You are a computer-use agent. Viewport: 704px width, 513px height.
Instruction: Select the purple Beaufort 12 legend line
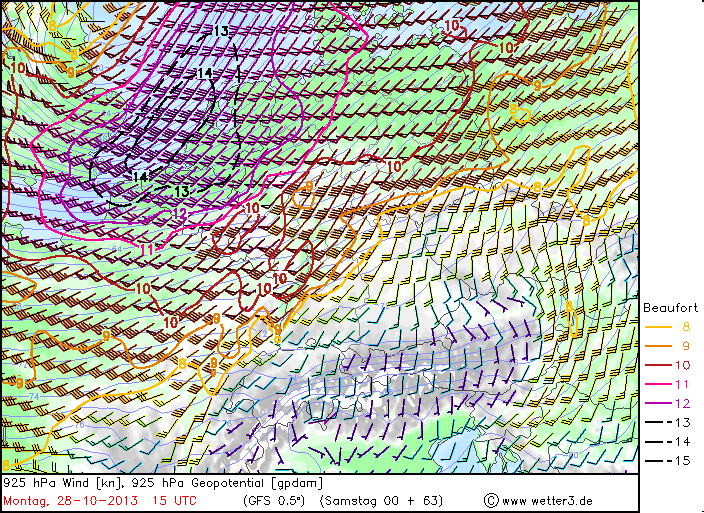[x=658, y=403]
